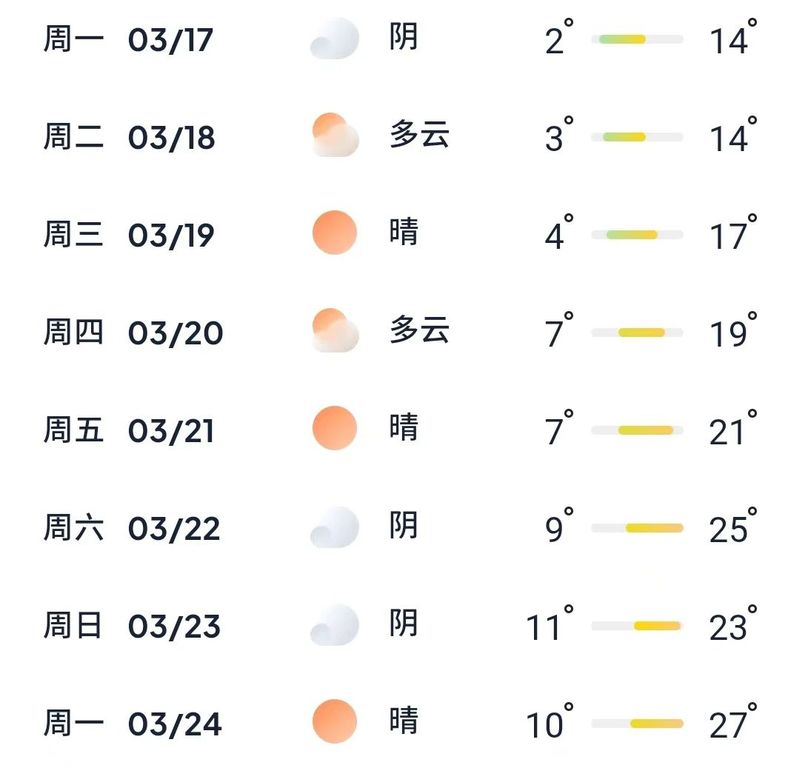Click the sunny icon for 03/19

[x=334, y=232]
